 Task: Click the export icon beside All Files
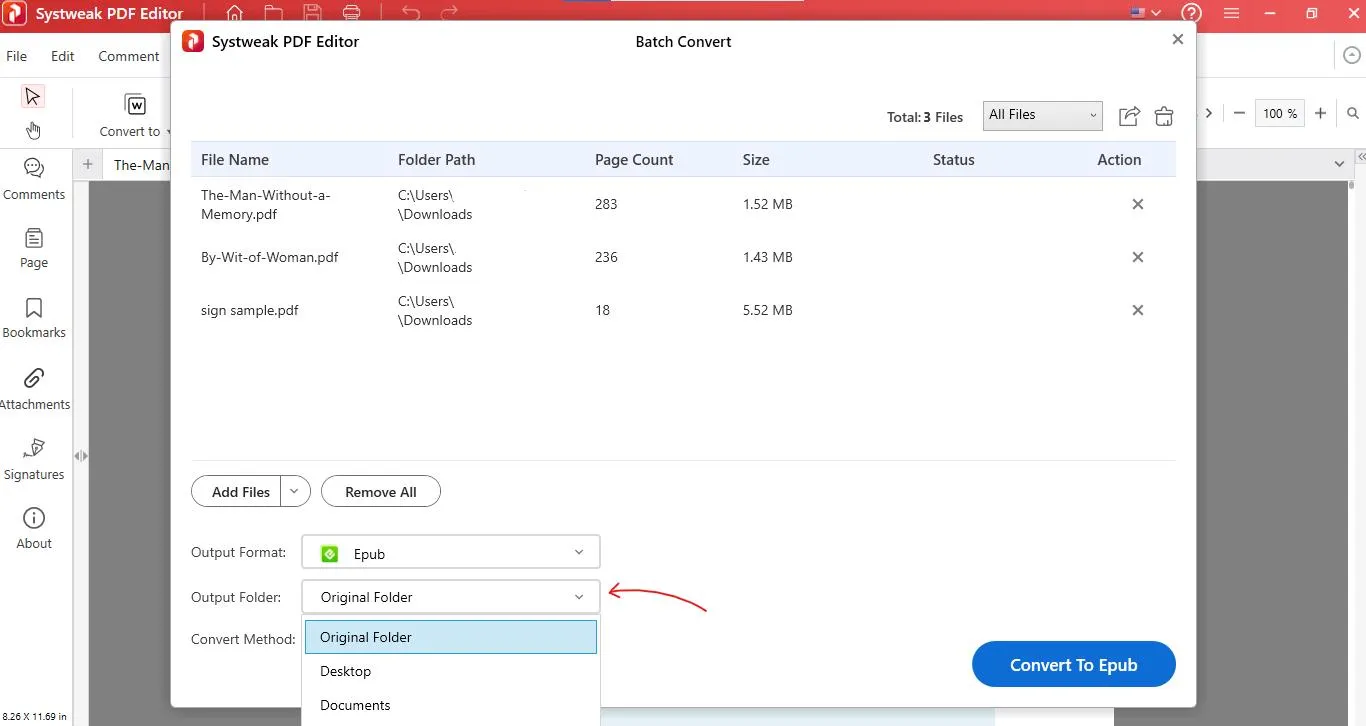click(1129, 116)
